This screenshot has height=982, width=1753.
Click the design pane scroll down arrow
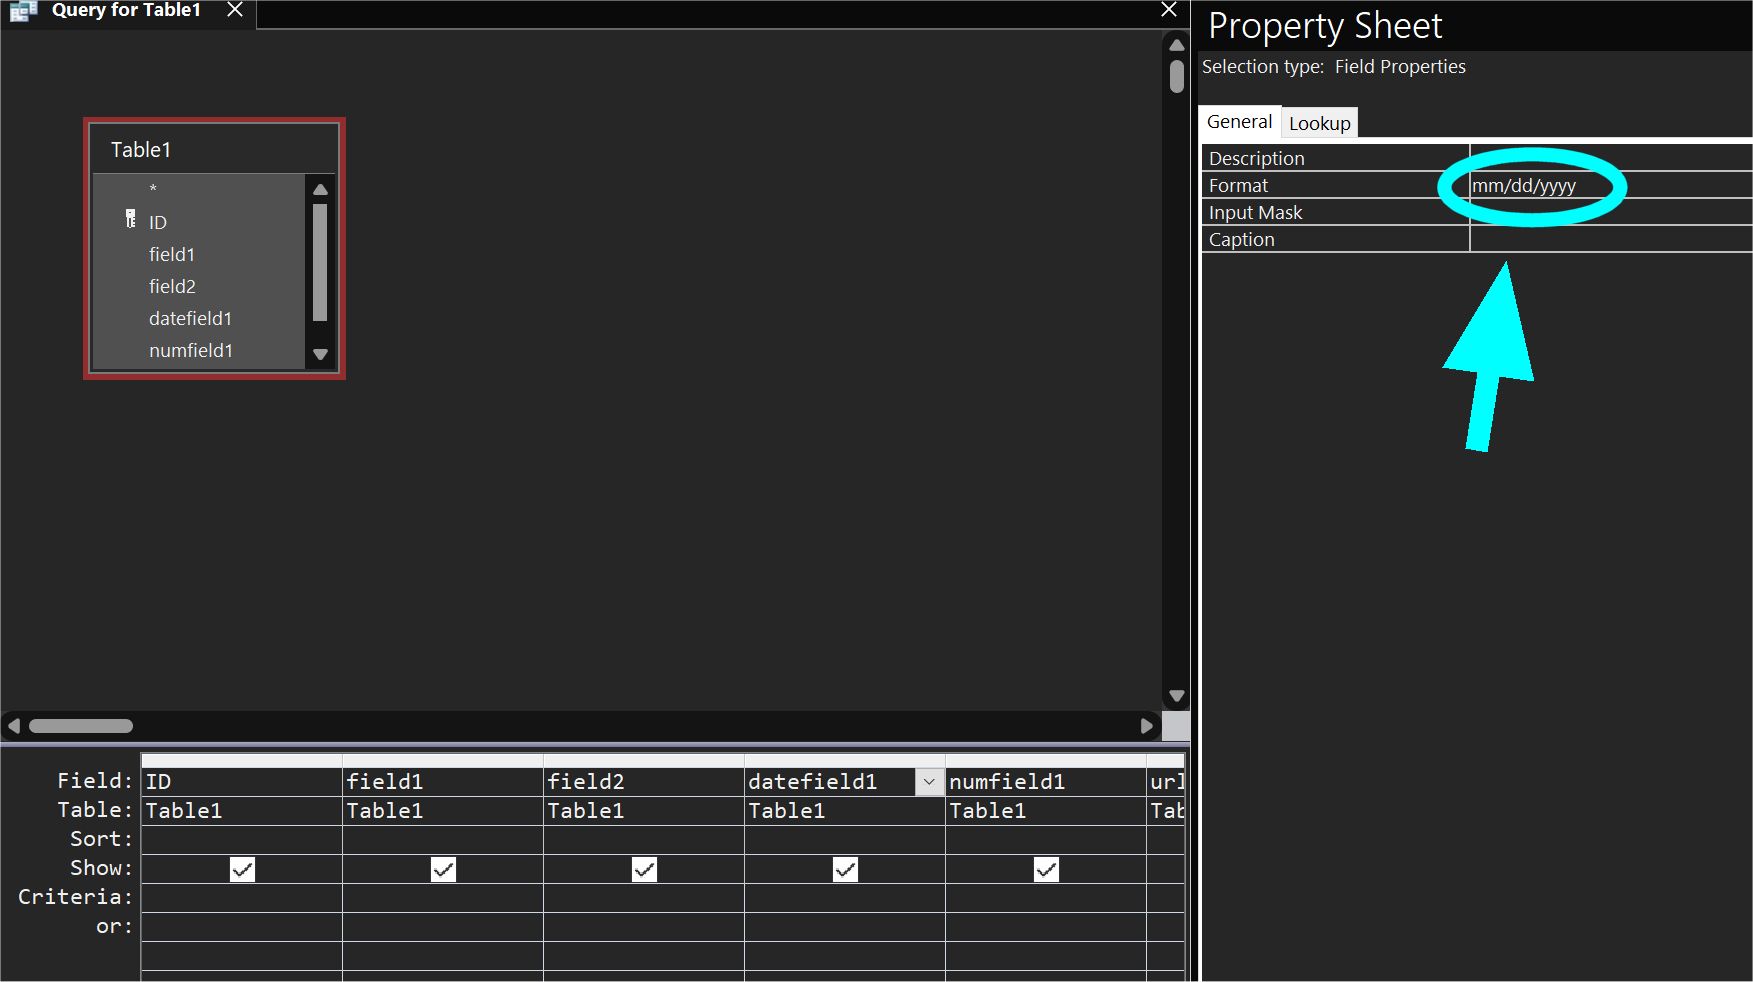pos(1177,696)
